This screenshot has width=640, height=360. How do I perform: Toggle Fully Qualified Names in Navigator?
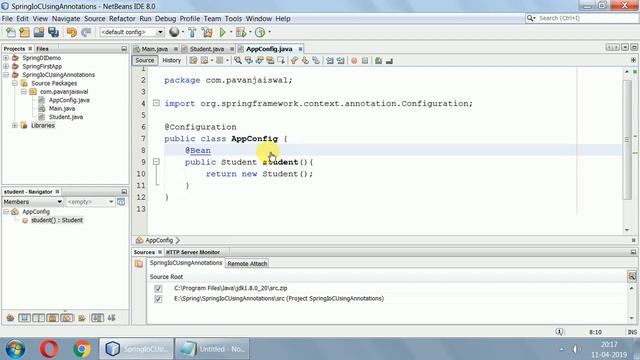coord(82,318)
